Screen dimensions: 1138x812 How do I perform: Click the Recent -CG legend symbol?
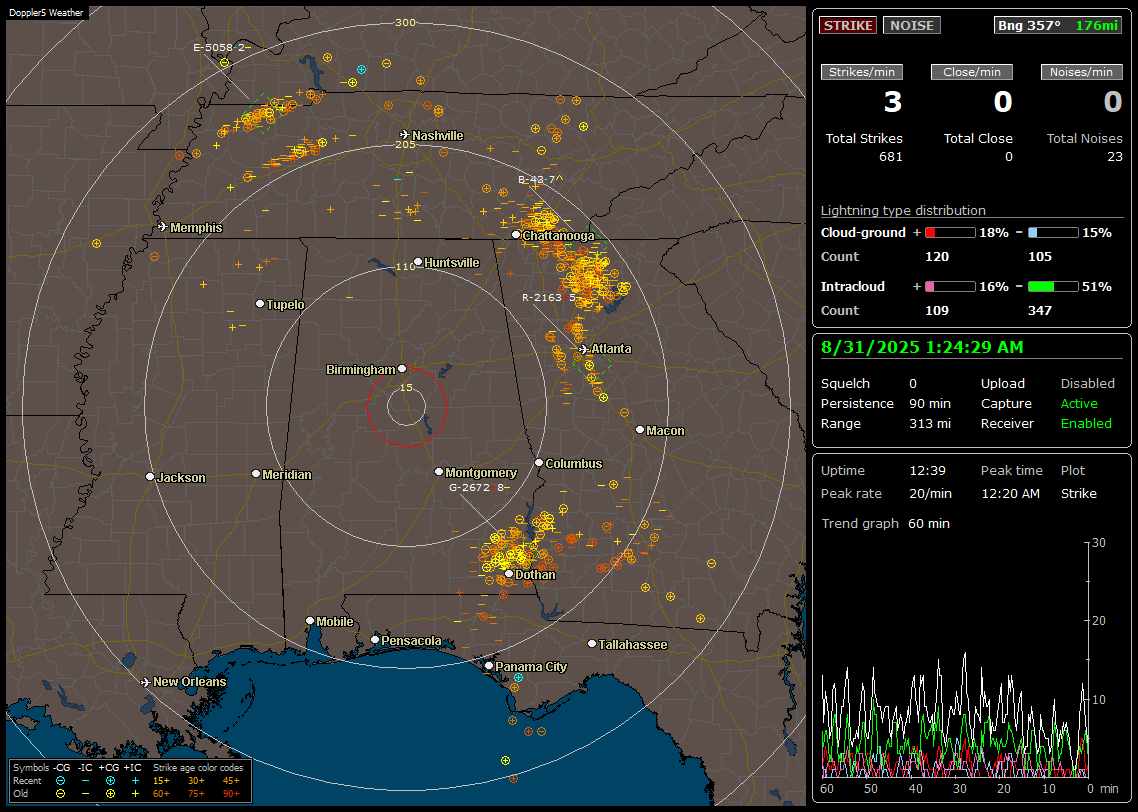[x=61, y=781]
